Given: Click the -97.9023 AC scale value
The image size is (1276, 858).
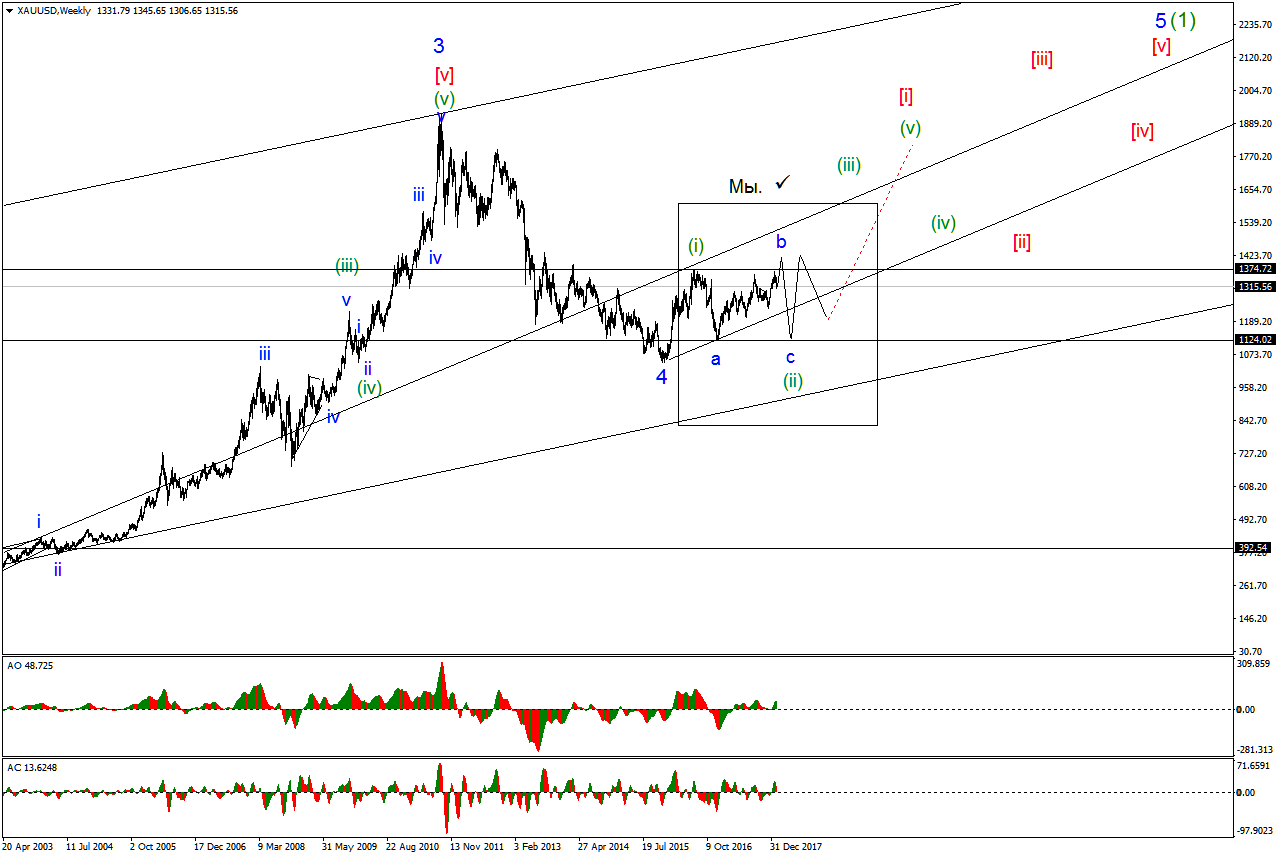Looking at the screenshot, I should 1254,830.
